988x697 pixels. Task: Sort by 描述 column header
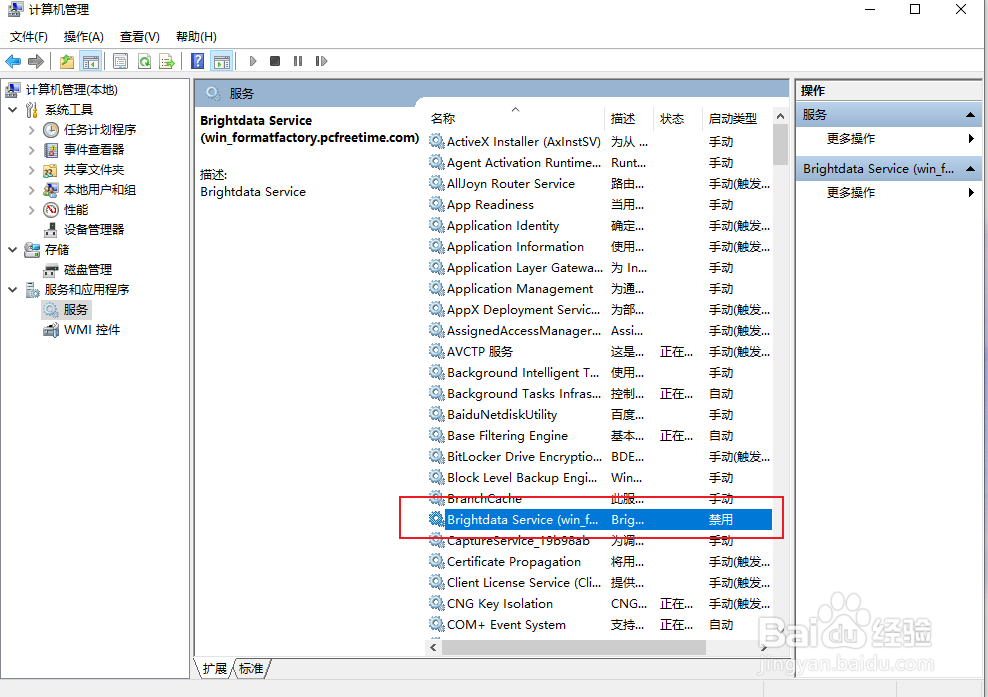[x=623, y=118]
